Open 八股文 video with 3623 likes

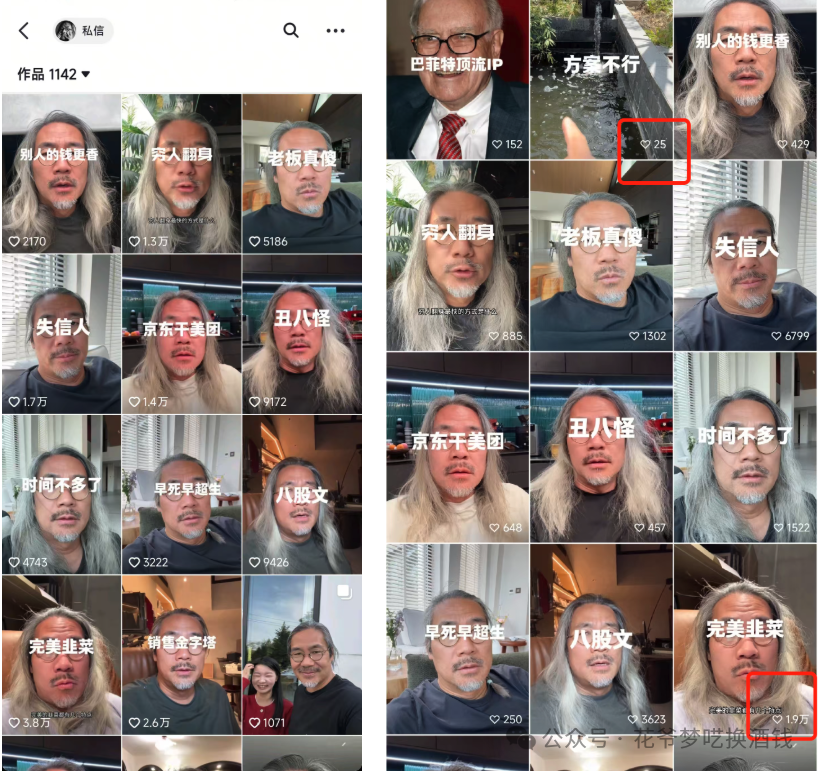click(601, 639)
